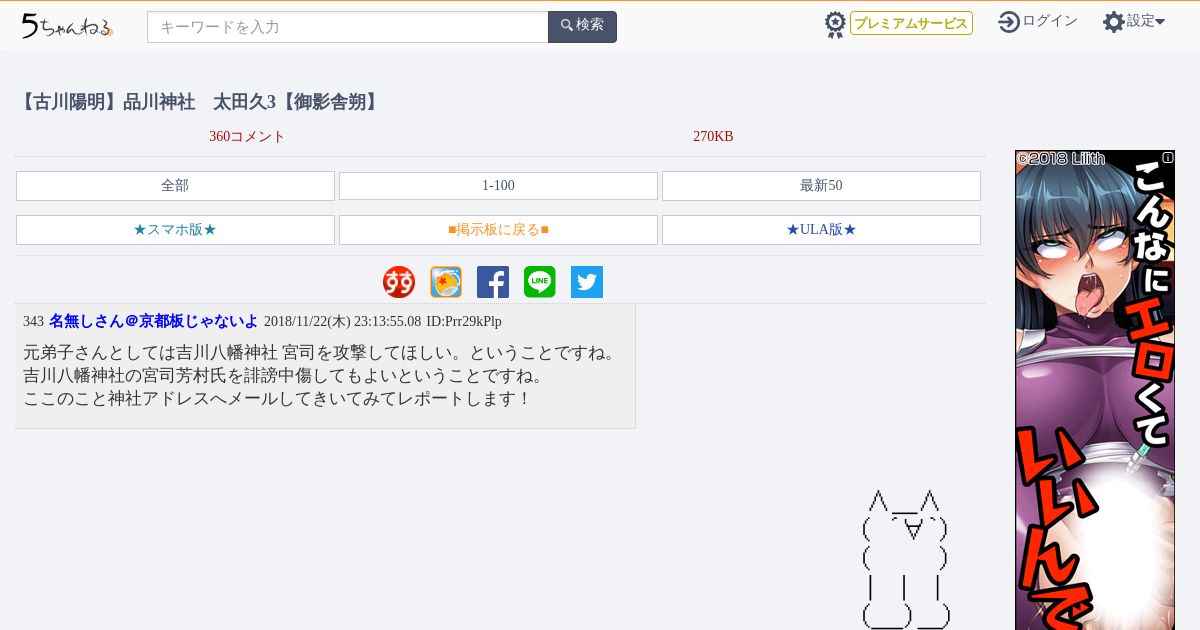Submit search with 検索 button
1200x630 pixels.
pos(582,27)
